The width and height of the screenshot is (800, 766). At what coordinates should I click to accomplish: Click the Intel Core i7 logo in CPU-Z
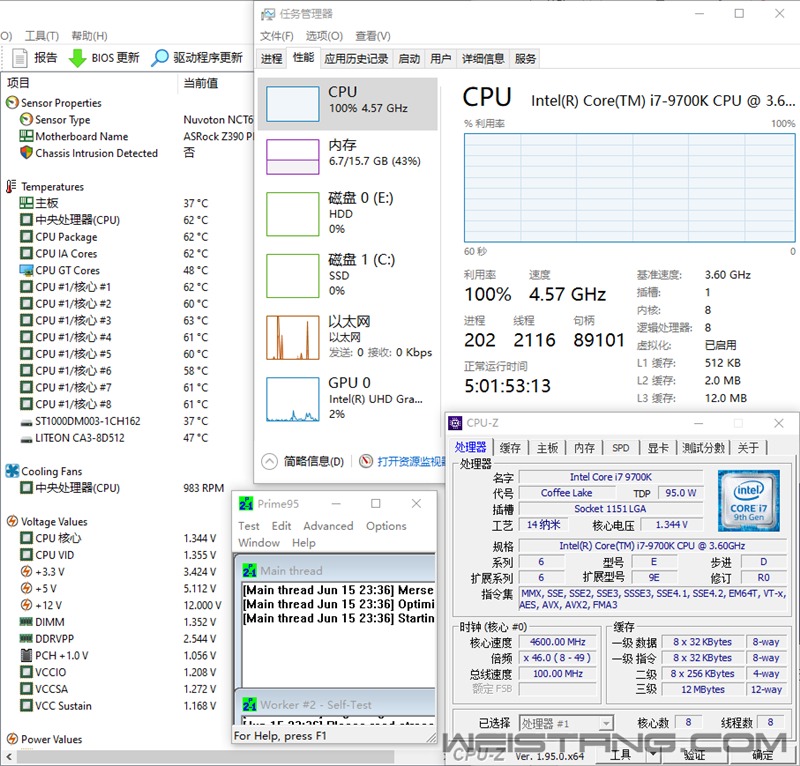click(748, 501)
